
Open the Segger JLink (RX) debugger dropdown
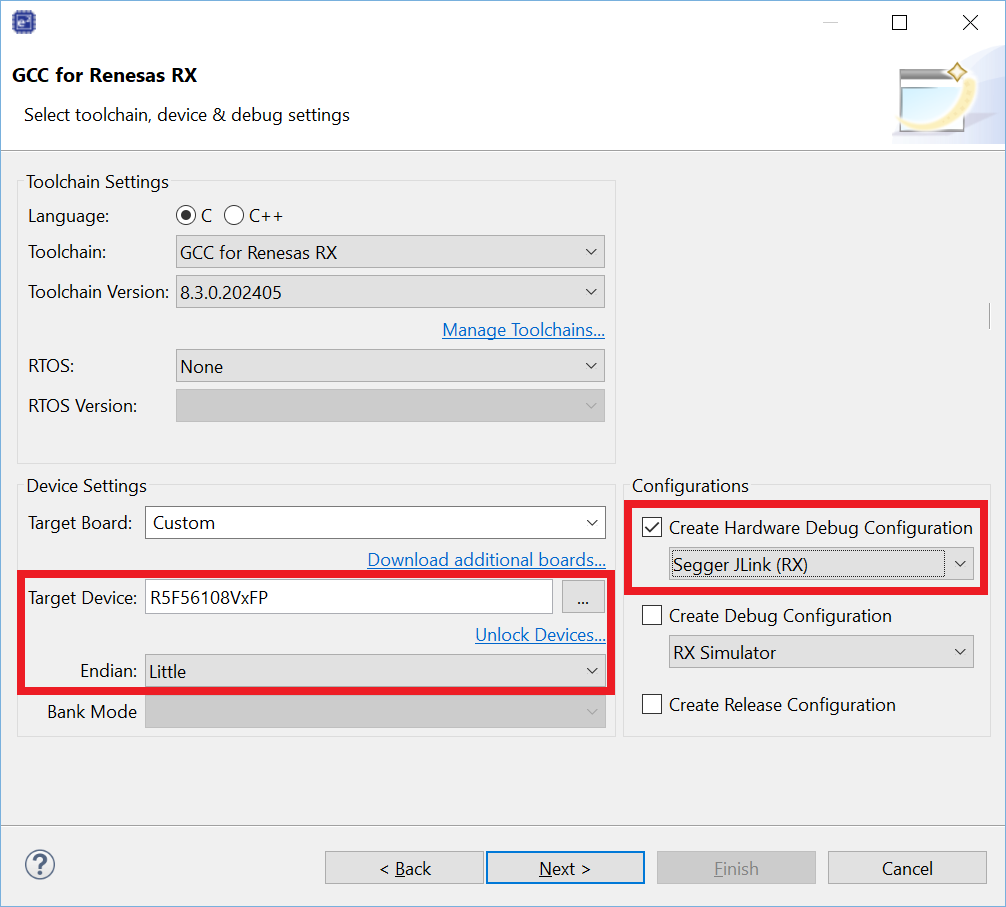pyautogui.click(x=820, y=565)
